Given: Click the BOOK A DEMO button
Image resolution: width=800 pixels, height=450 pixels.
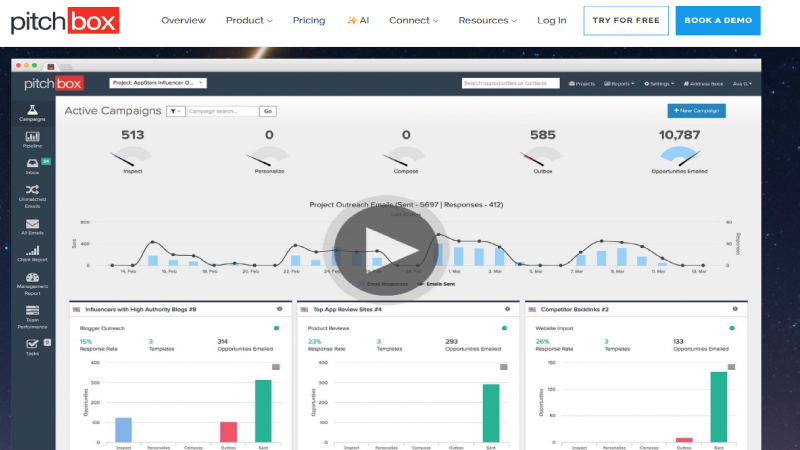Looking at the screenshot, I should click(718, 20).
